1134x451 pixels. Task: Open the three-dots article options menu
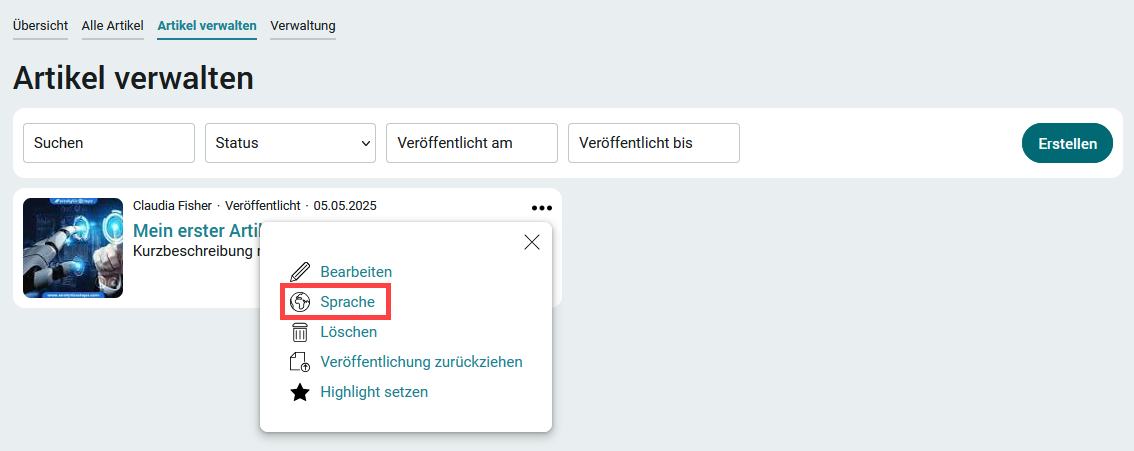tap(542, 207)
